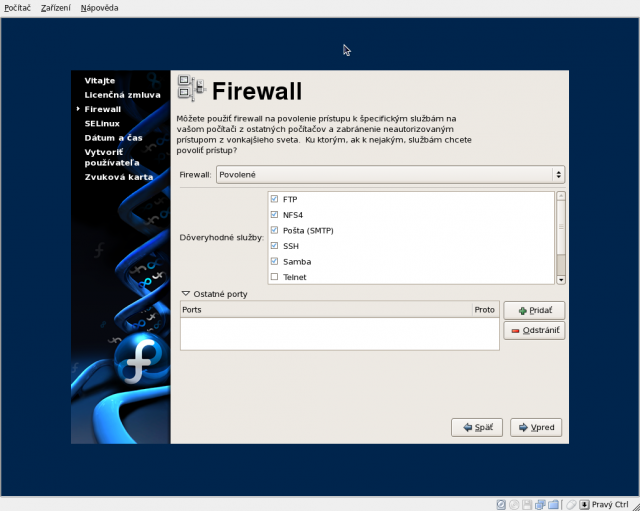Click the network adapters status icon
This screenshot has height=511, width=640.
pyautogui.click(x=540, y=504)
